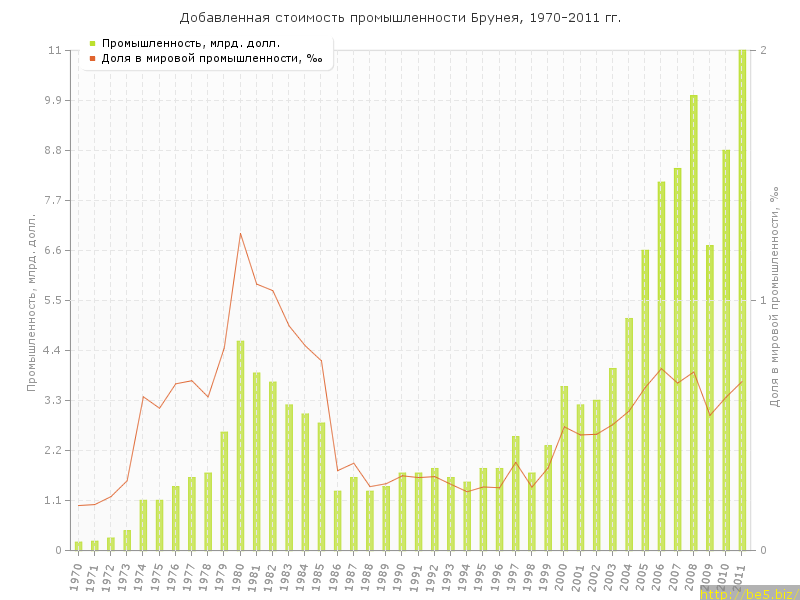Select the 2009 bar
Screen dimensions: 800x600
[709, 398]
